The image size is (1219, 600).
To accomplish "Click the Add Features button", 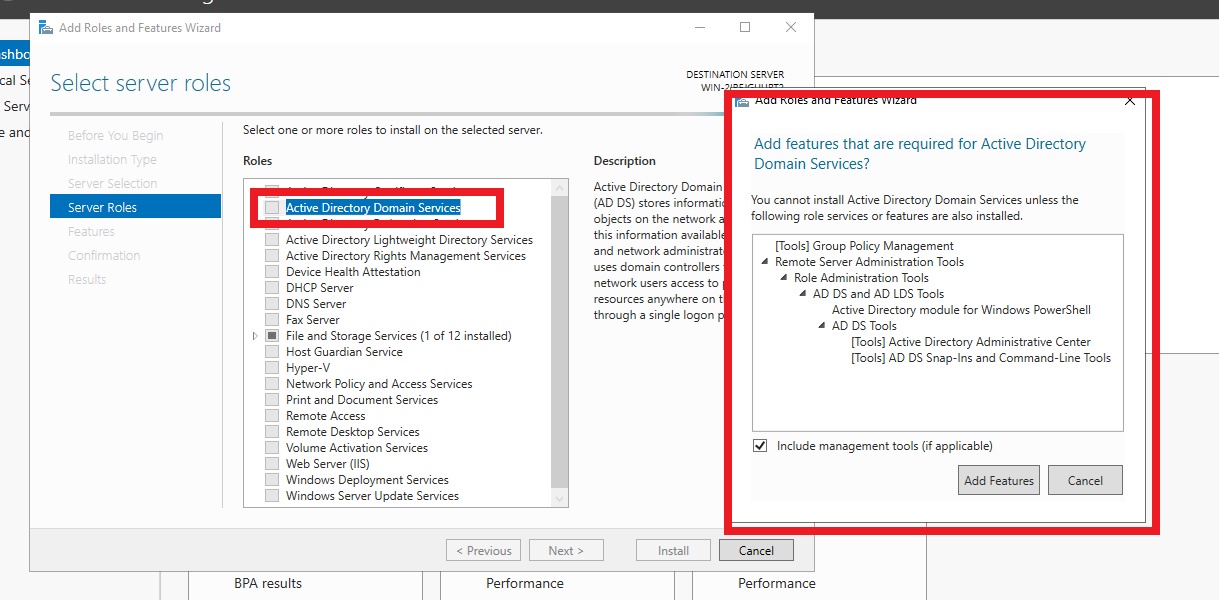I will coord(999,480).
